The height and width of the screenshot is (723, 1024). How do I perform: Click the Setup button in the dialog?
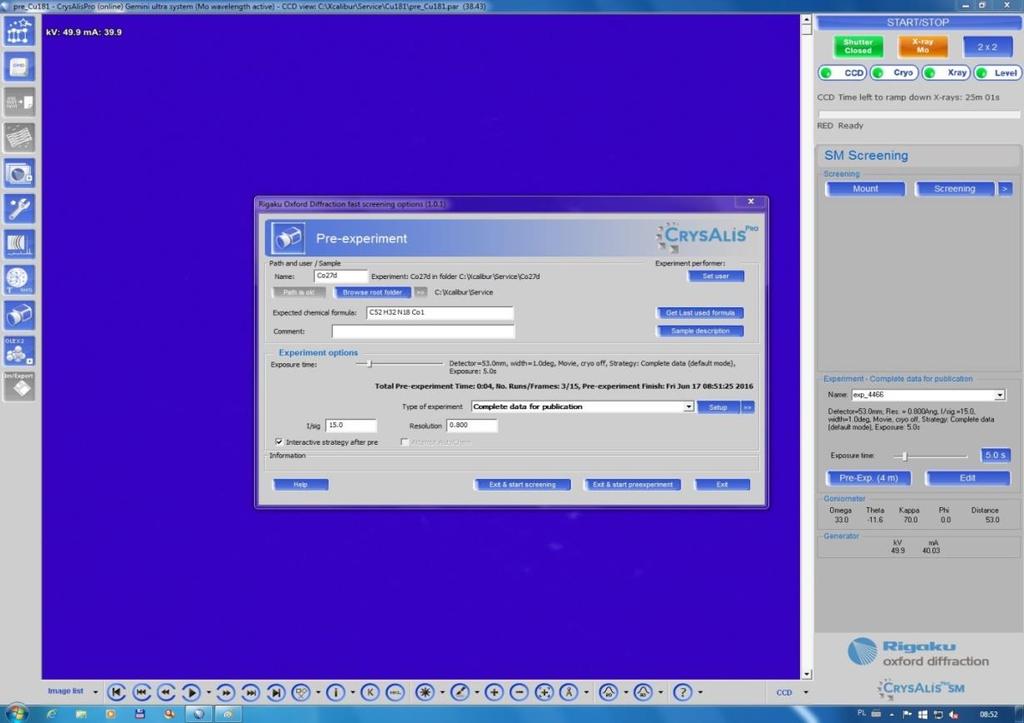718,407
